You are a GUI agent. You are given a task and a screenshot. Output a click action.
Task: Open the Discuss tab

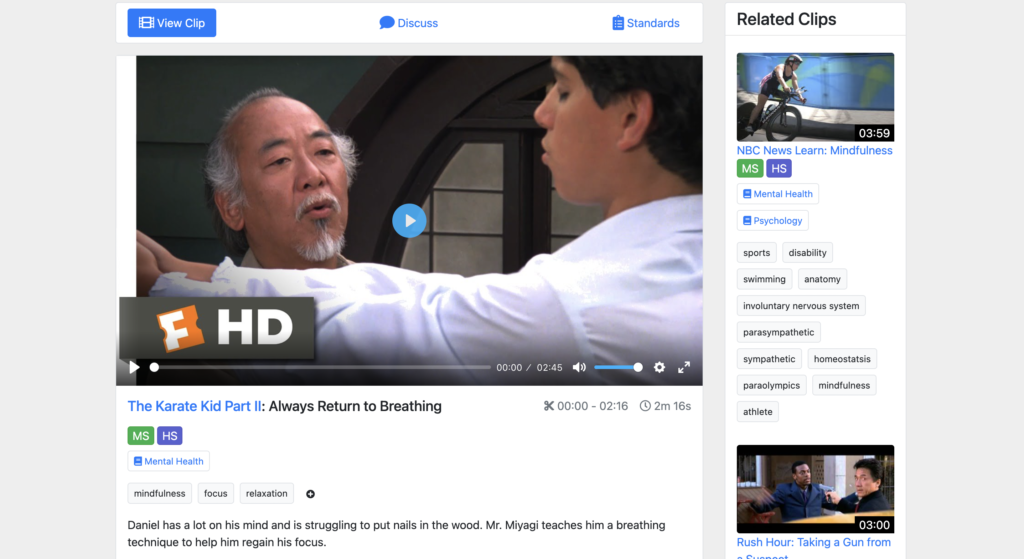tap(409, 23)
